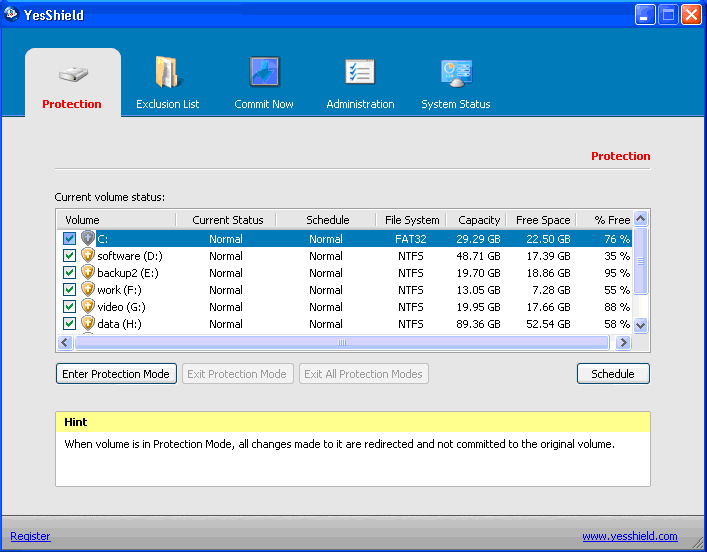Sort by the Capacity column header
The image size is (707, 552).
tap(476, 220)
